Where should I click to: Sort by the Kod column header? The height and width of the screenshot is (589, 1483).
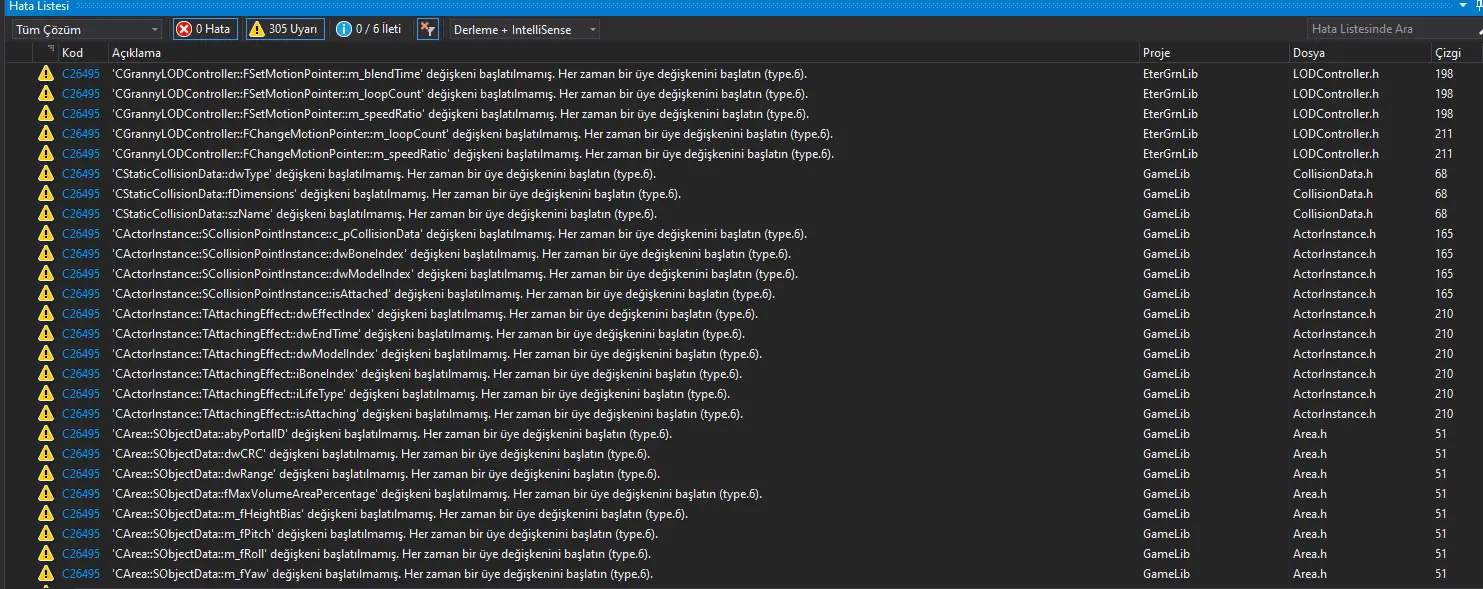click(83, 53)
